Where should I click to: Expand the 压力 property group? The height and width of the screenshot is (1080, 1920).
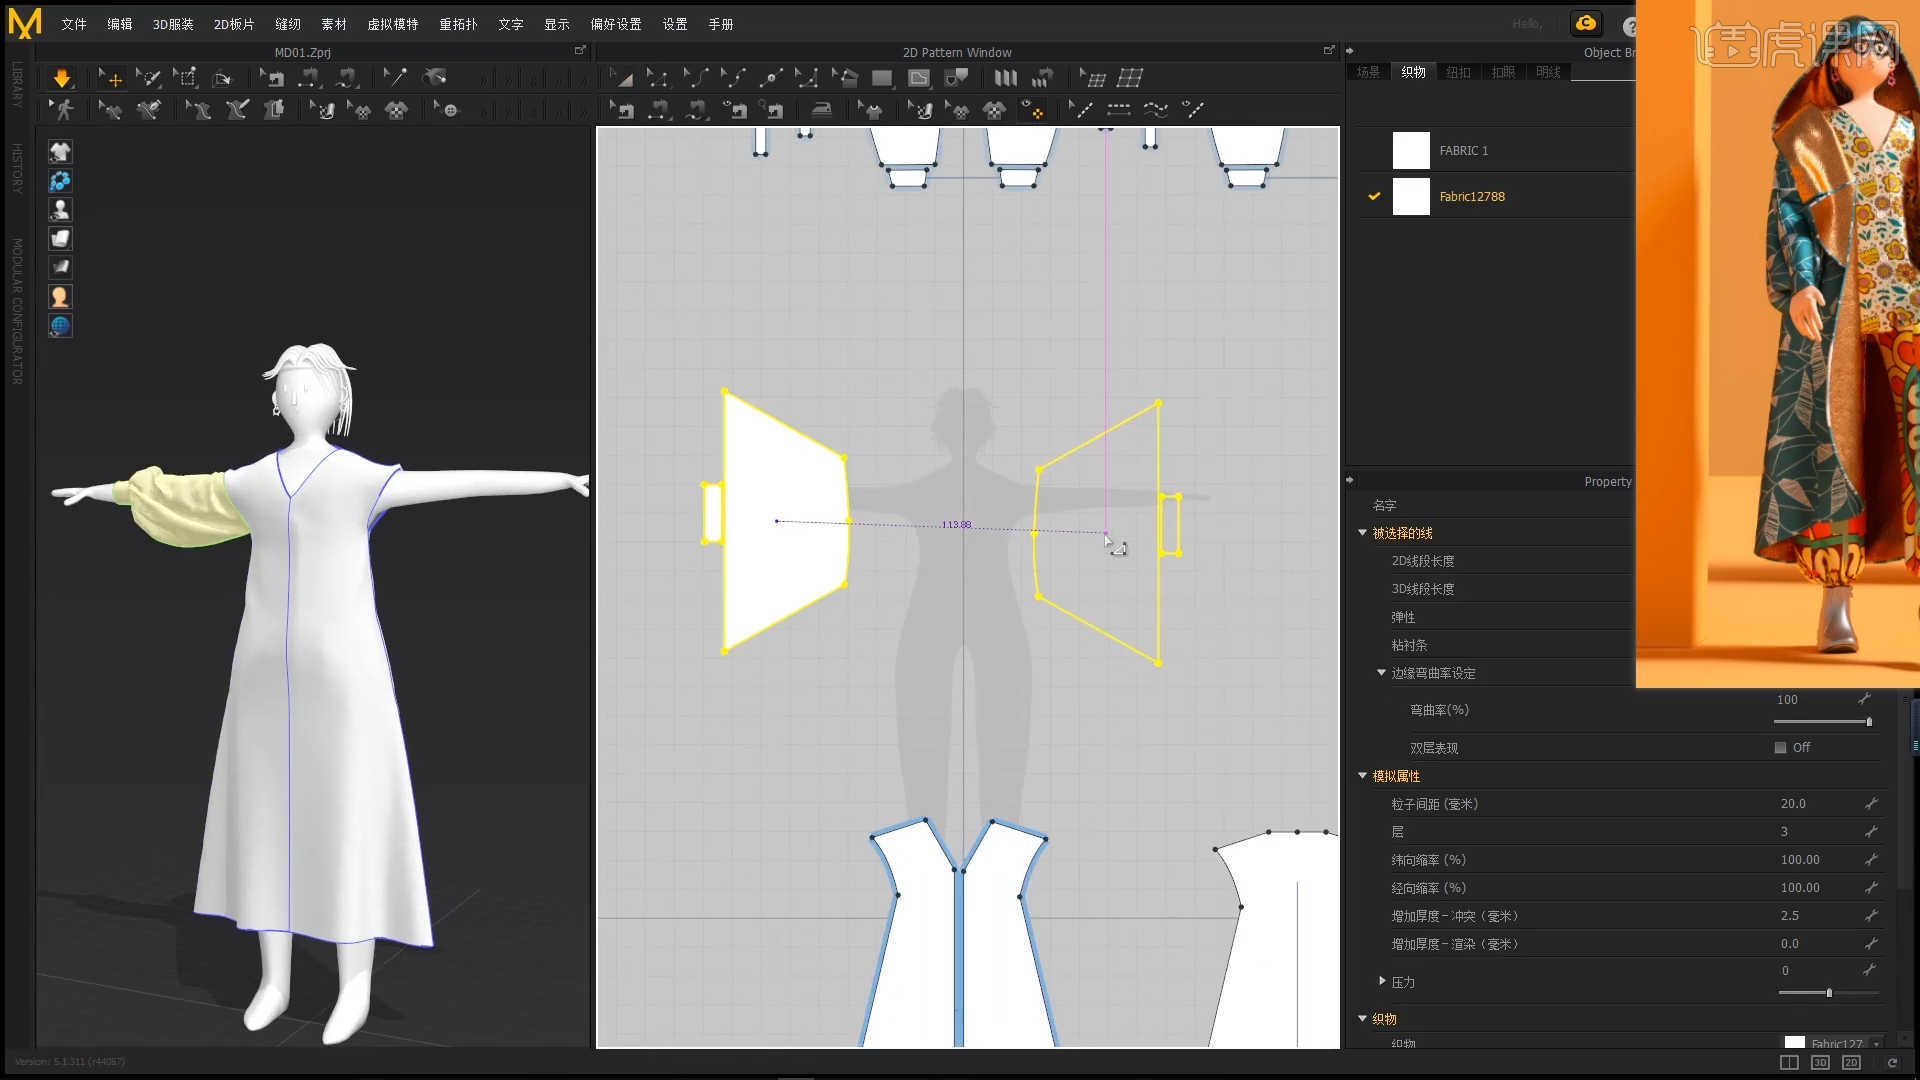[1382, 981]
